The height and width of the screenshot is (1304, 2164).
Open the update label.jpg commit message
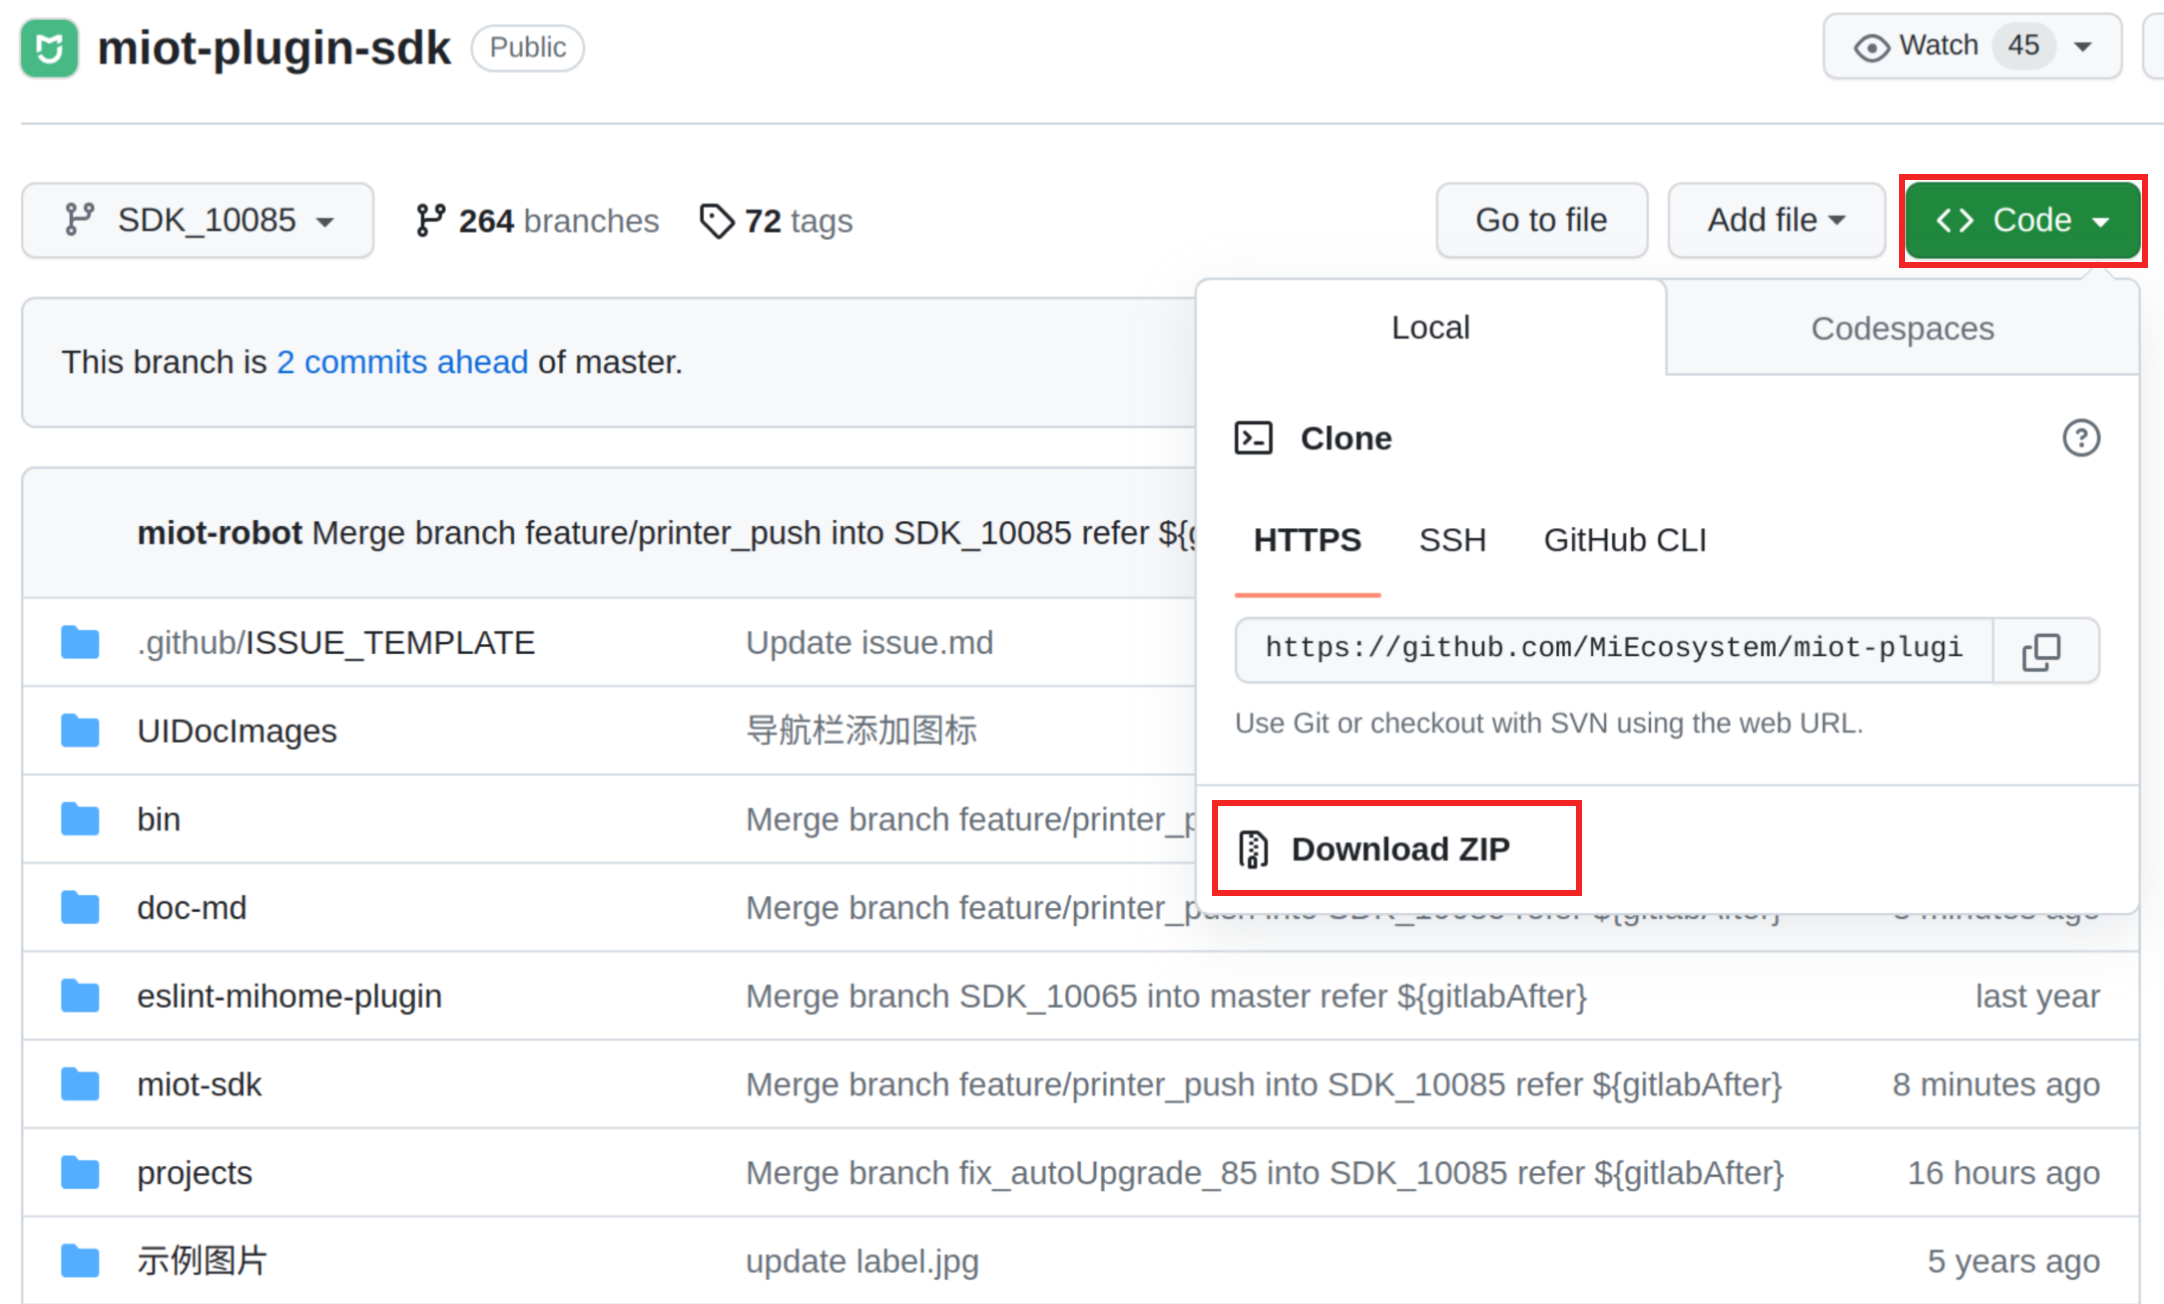coord(862,1261)
